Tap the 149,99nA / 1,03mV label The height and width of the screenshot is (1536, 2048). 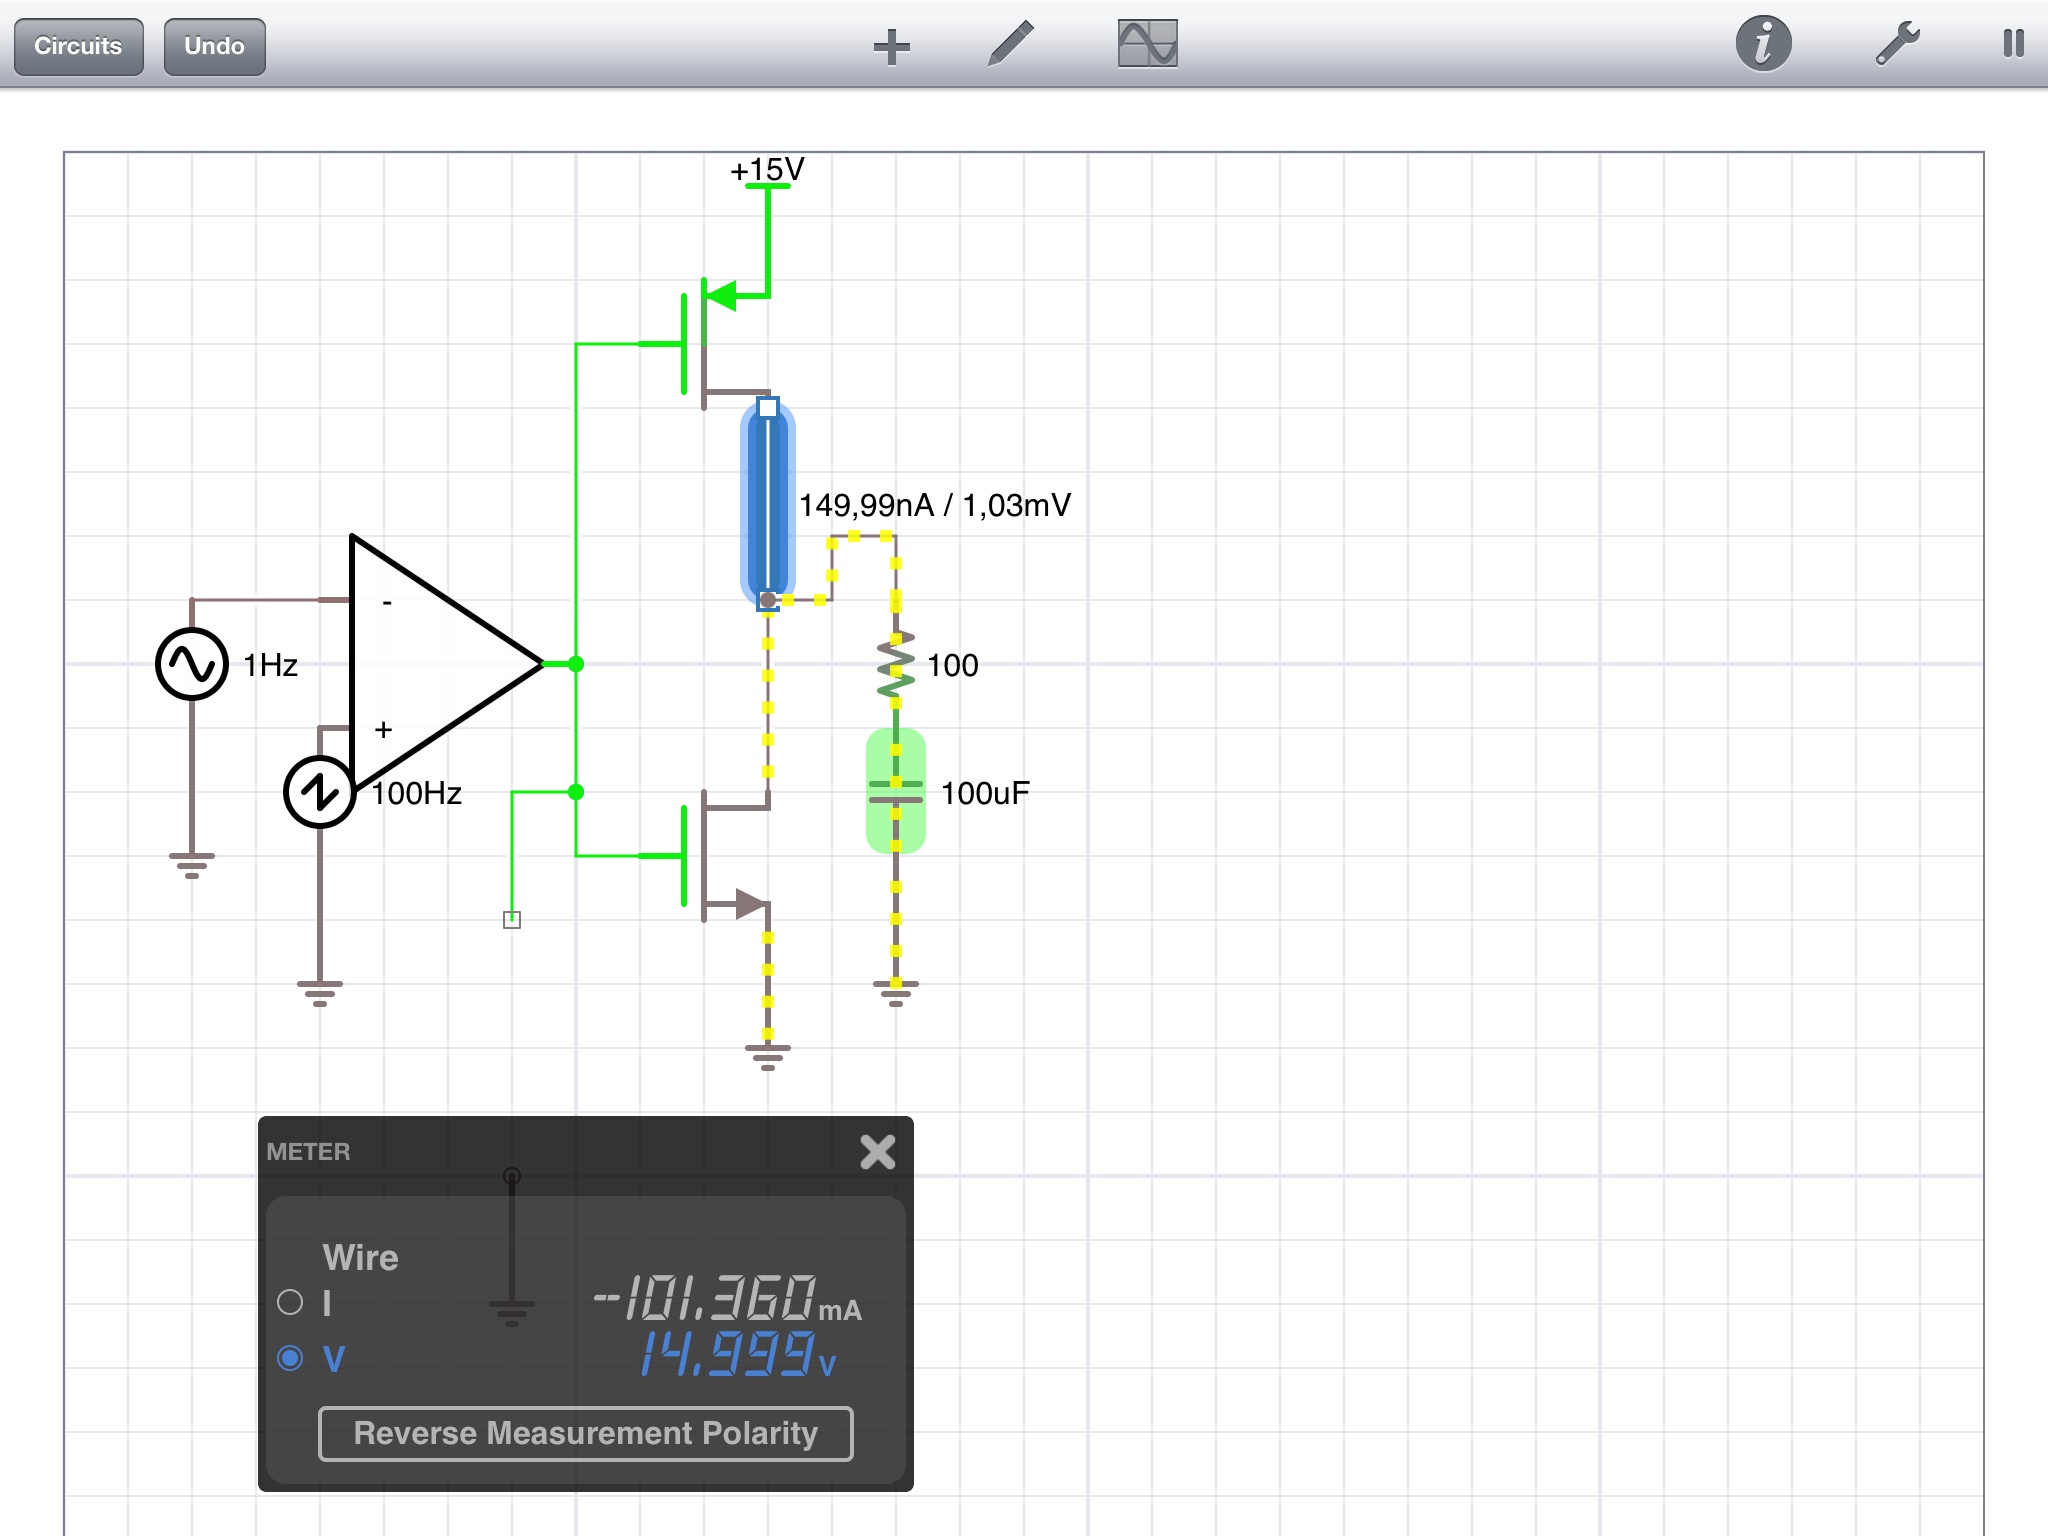click(935, 505)
